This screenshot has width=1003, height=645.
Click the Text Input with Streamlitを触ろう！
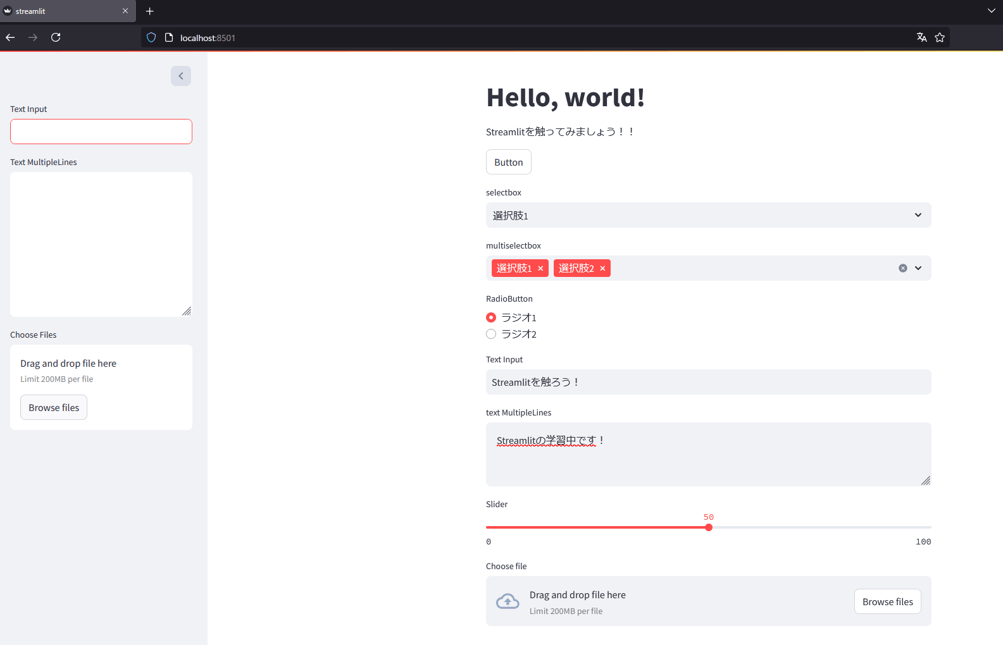pyautogui.click(x=708, y=382)
